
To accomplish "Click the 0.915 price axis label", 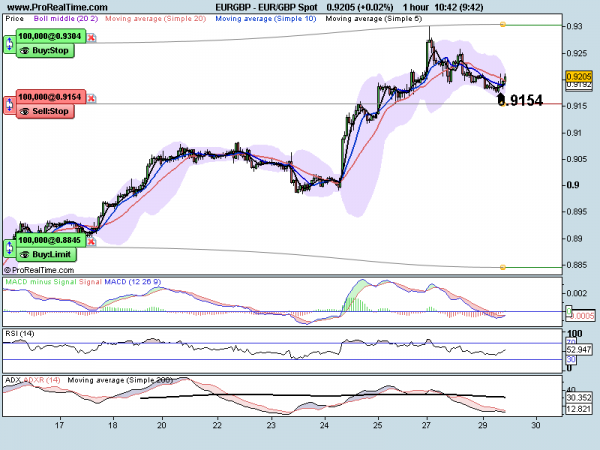I will pyautogui.click(x=577, y=106).
